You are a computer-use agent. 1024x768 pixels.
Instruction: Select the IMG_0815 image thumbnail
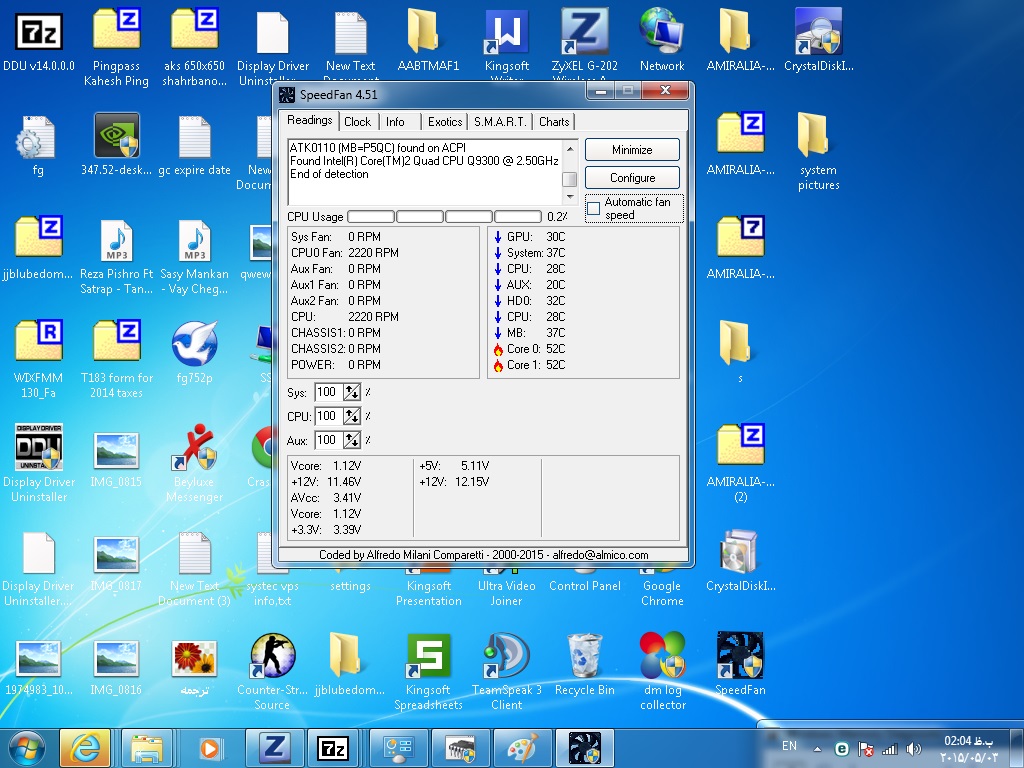(116, 451)
